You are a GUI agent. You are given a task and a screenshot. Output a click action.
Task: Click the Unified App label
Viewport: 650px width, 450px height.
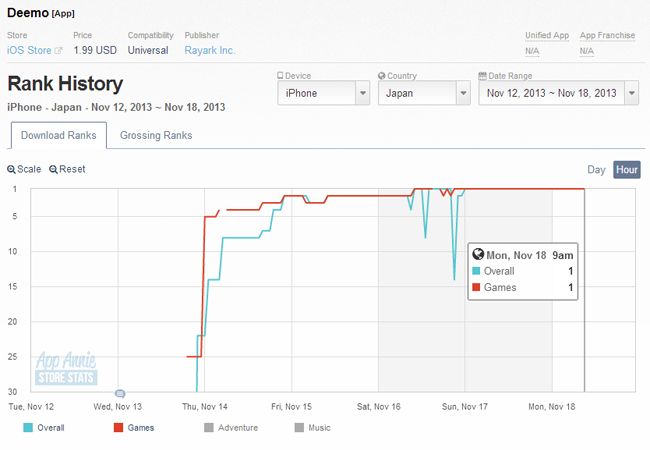[547, 36]
